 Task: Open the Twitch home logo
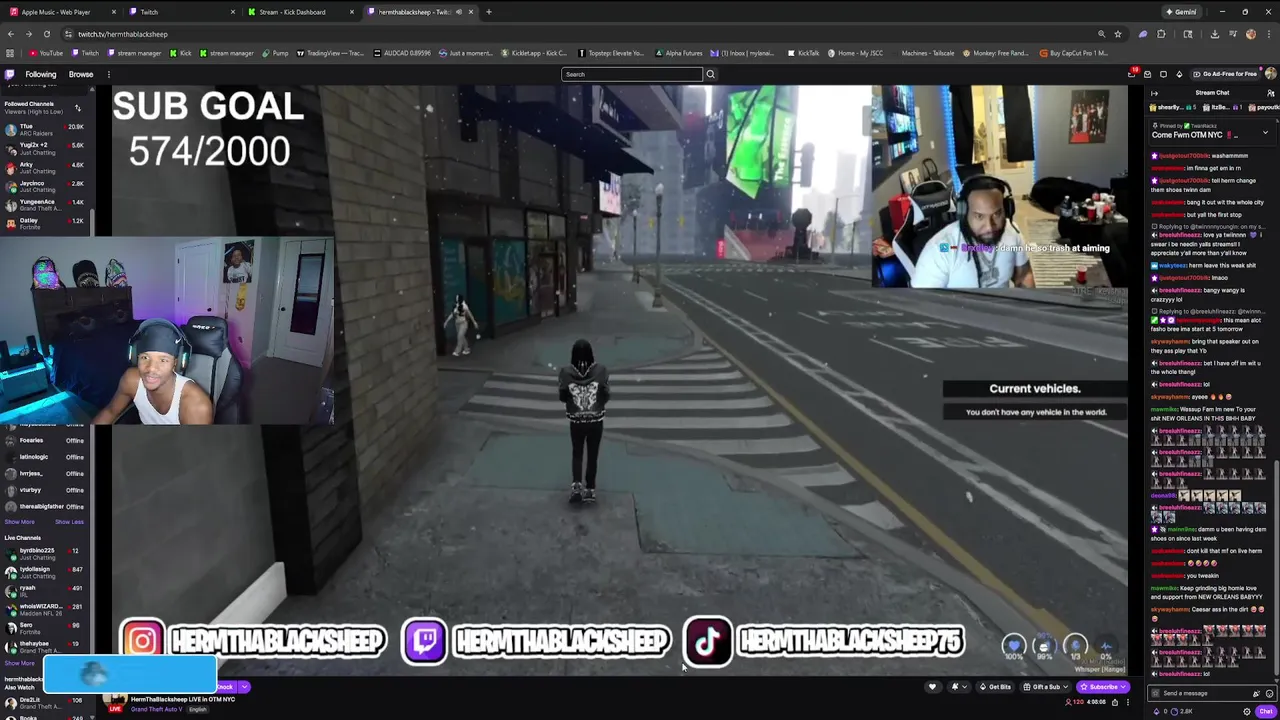click(x=9, y=74)
